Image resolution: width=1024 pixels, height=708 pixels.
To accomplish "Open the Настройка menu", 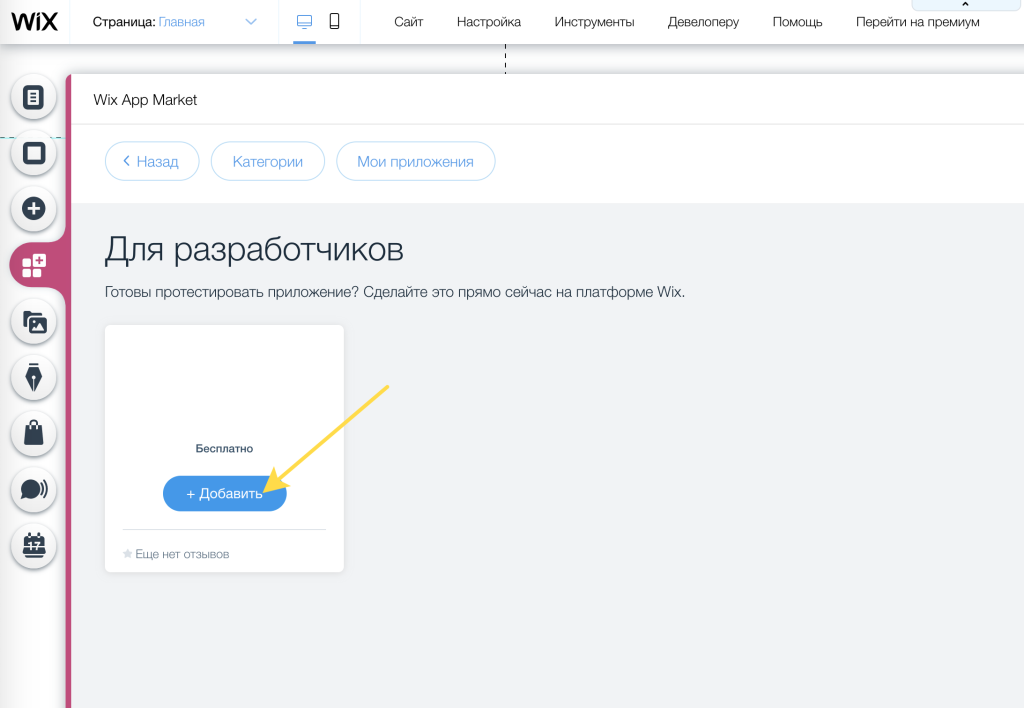I will 488,22.
